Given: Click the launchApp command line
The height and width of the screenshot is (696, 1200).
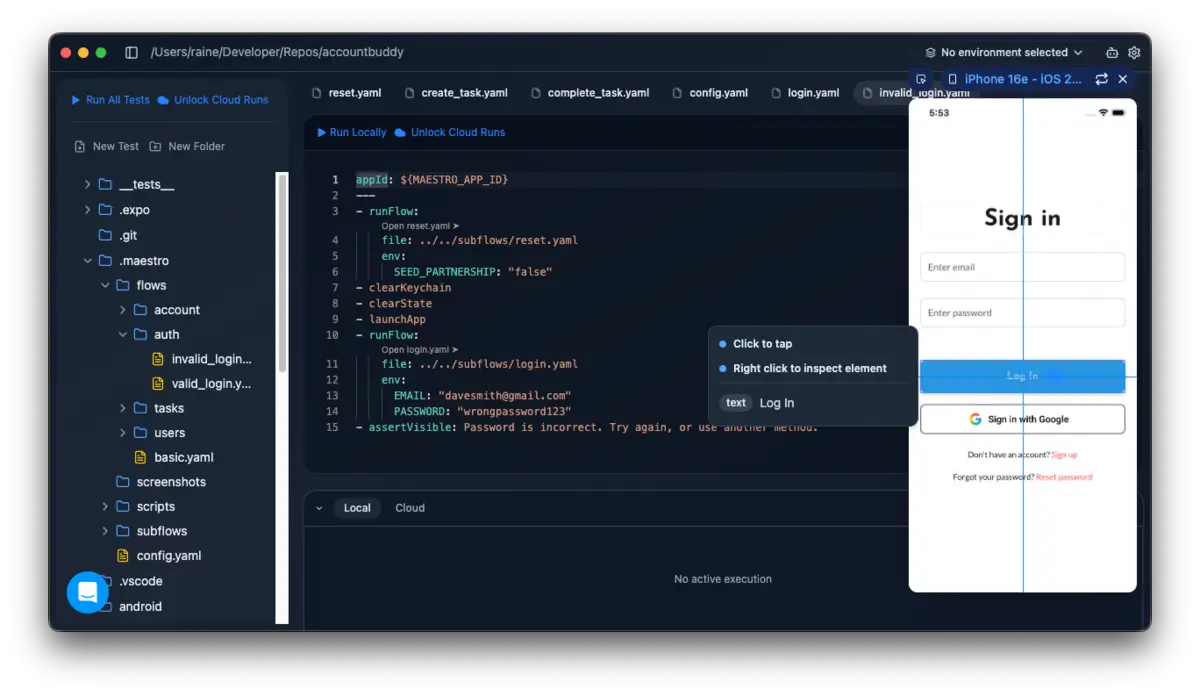Looking at the screenshot, I should [x=391, y=320].
